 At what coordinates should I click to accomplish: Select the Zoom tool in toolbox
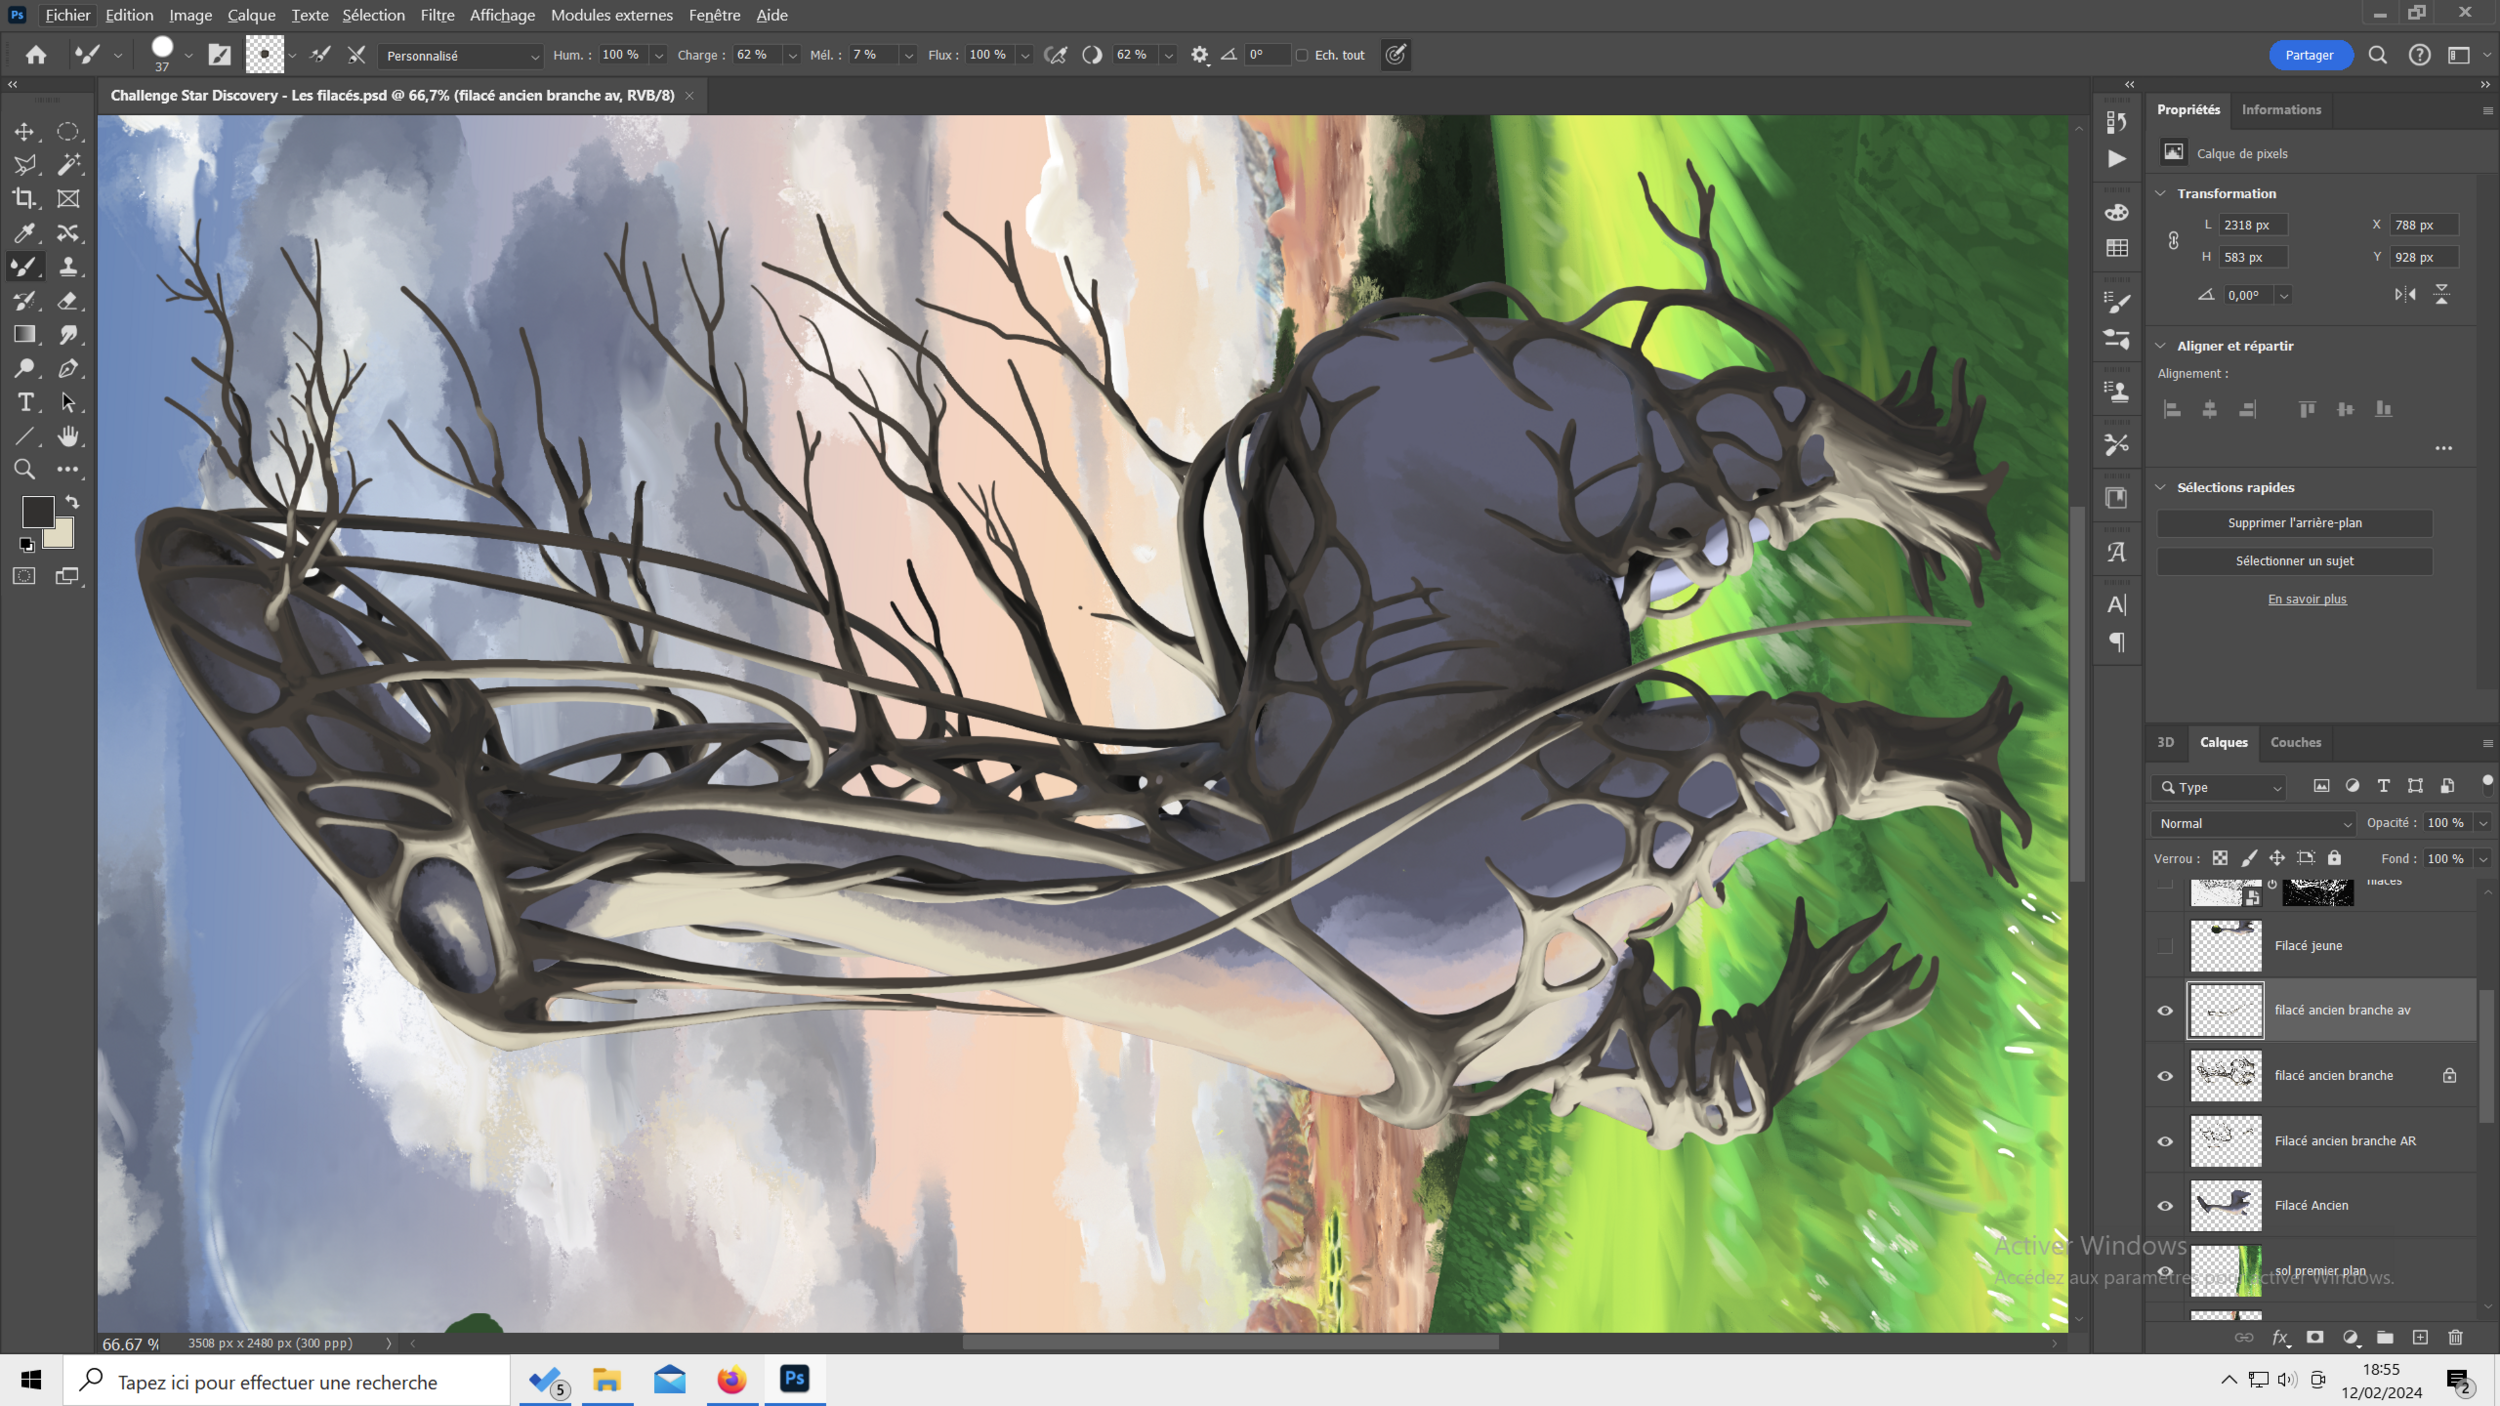tap(24, 469)
